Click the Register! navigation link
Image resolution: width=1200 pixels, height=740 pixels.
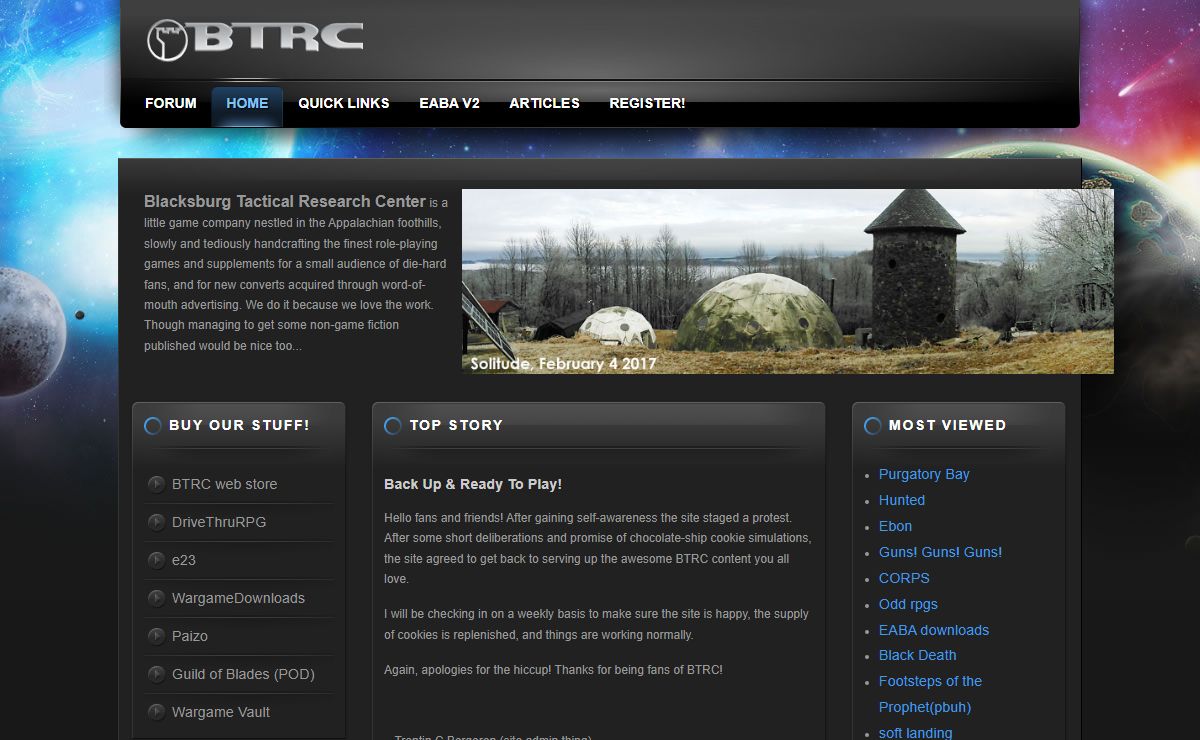pyautogui.click(x=647, y=103)
